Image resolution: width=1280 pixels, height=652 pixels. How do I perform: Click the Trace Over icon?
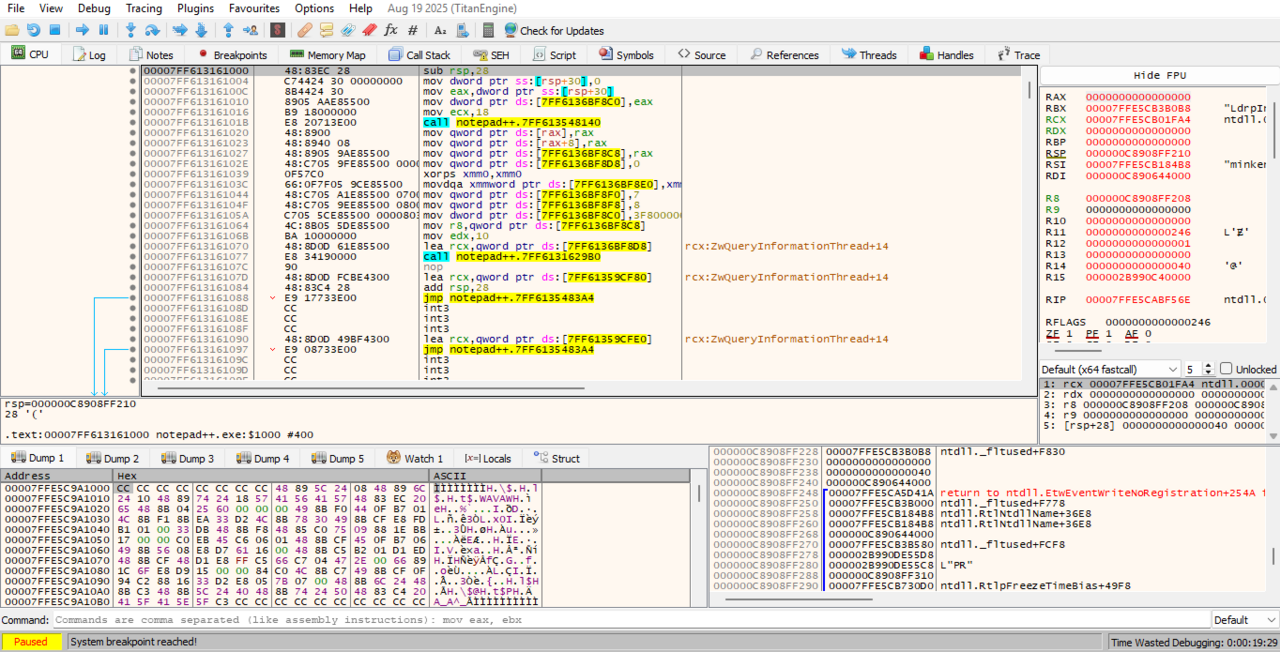pos(201,30)
